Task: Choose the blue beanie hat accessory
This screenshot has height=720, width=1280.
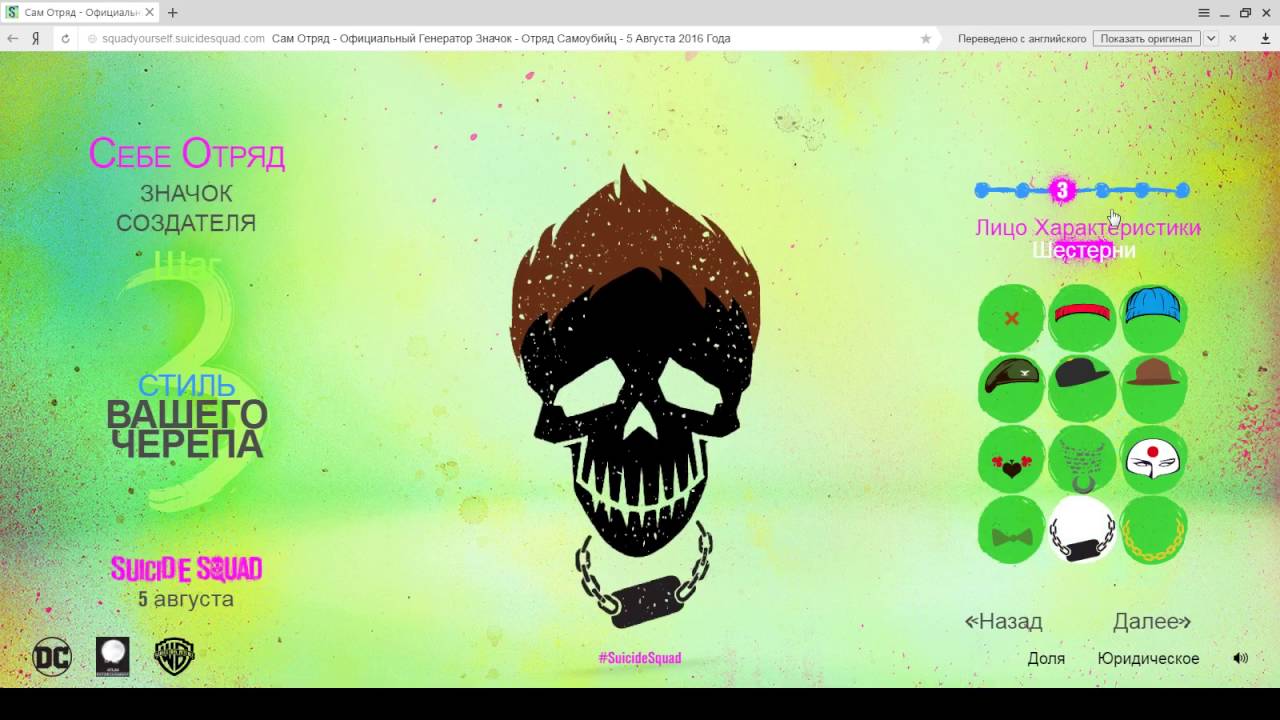Action: click(1153, 318)
